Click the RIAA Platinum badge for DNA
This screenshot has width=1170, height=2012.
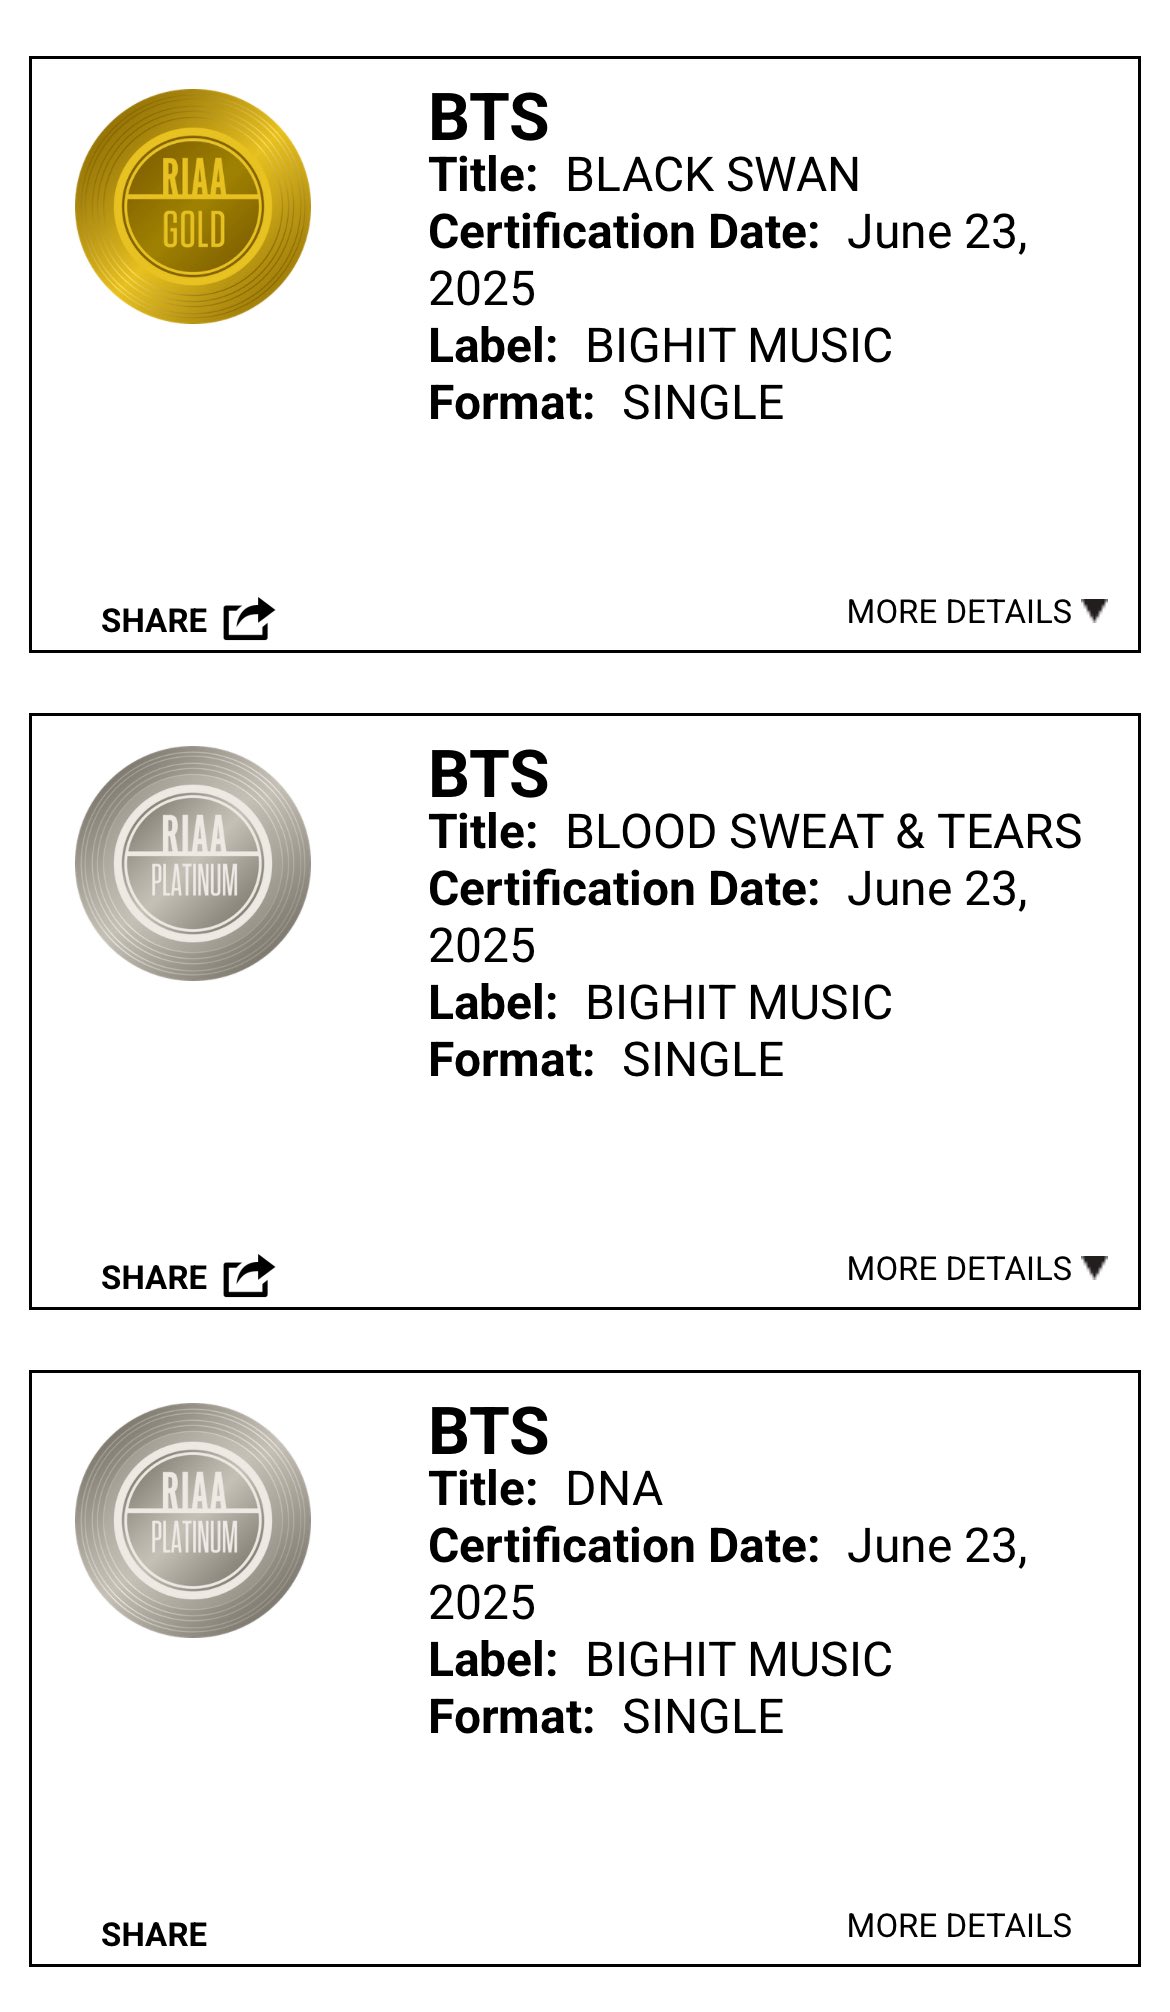pyautogui.click(x=193, y=1520)
